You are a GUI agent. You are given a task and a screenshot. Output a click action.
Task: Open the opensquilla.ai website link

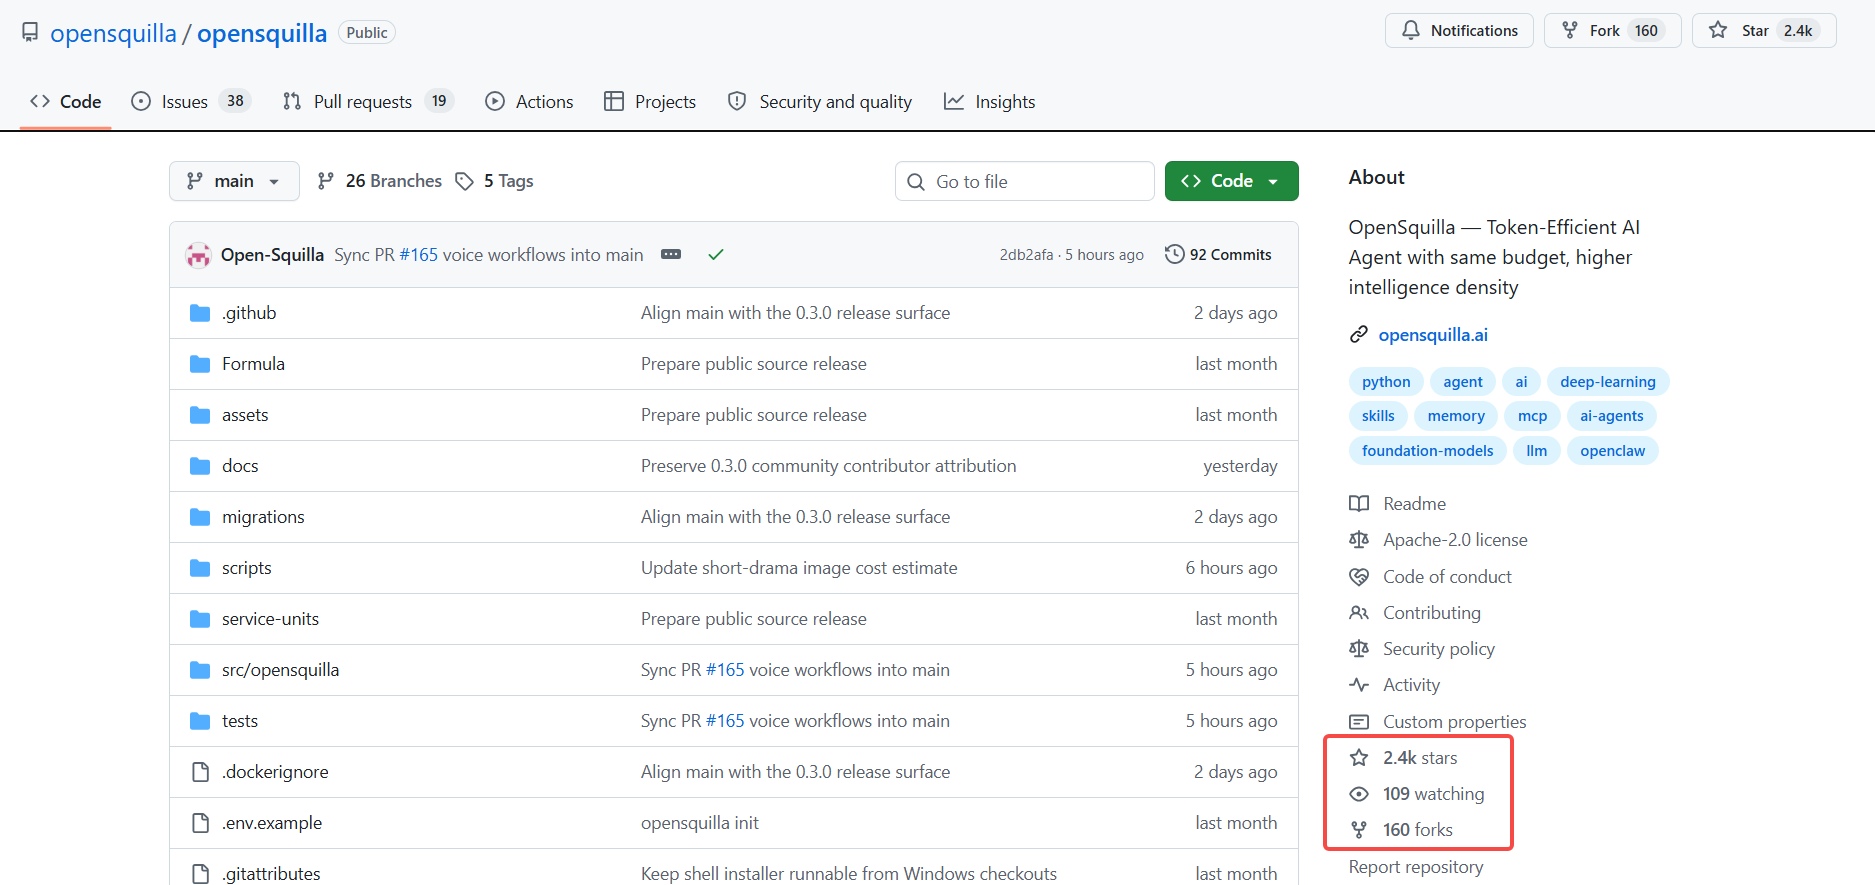click(1433, 335)
